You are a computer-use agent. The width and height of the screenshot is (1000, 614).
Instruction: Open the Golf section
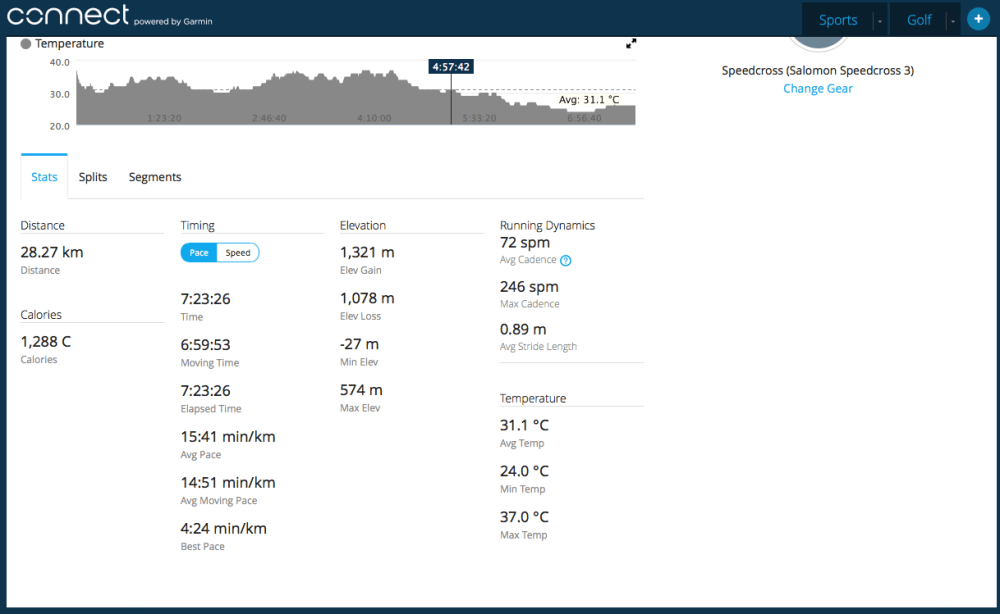[918, 19]
